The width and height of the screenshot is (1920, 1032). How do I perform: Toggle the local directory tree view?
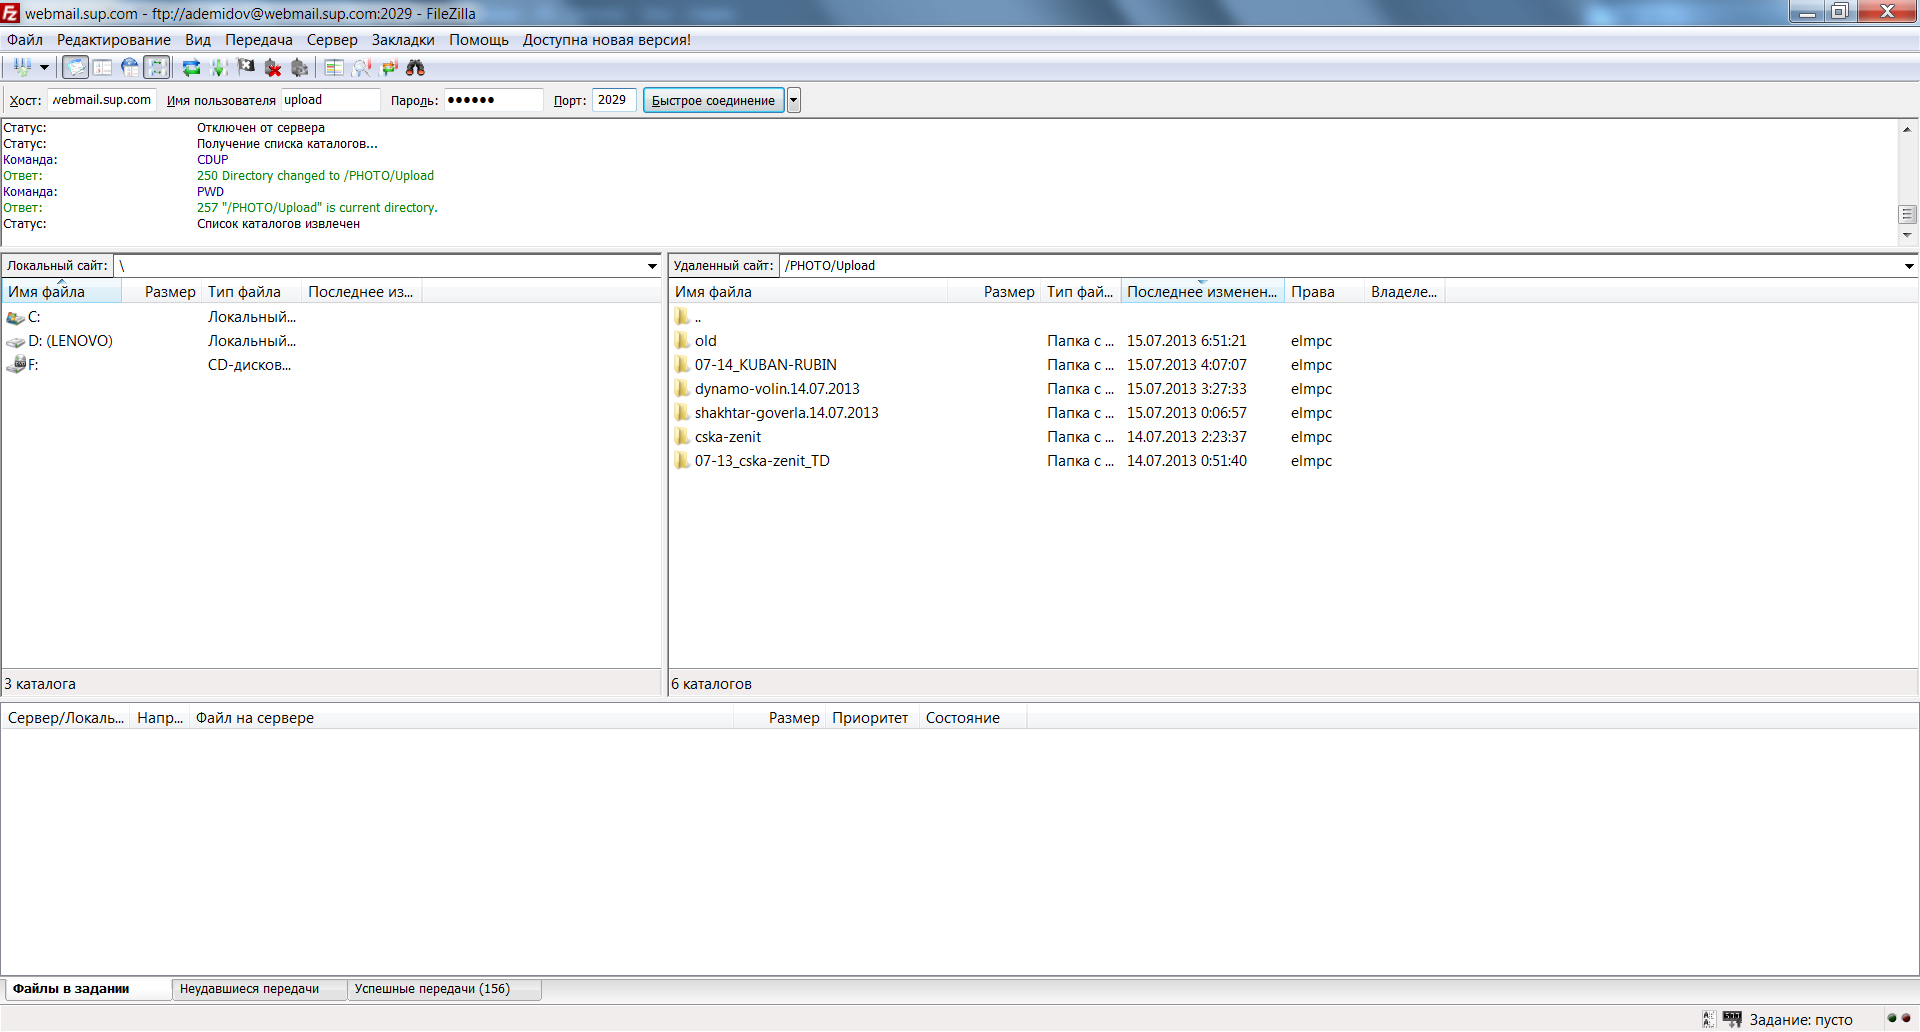tap(102, 67)
